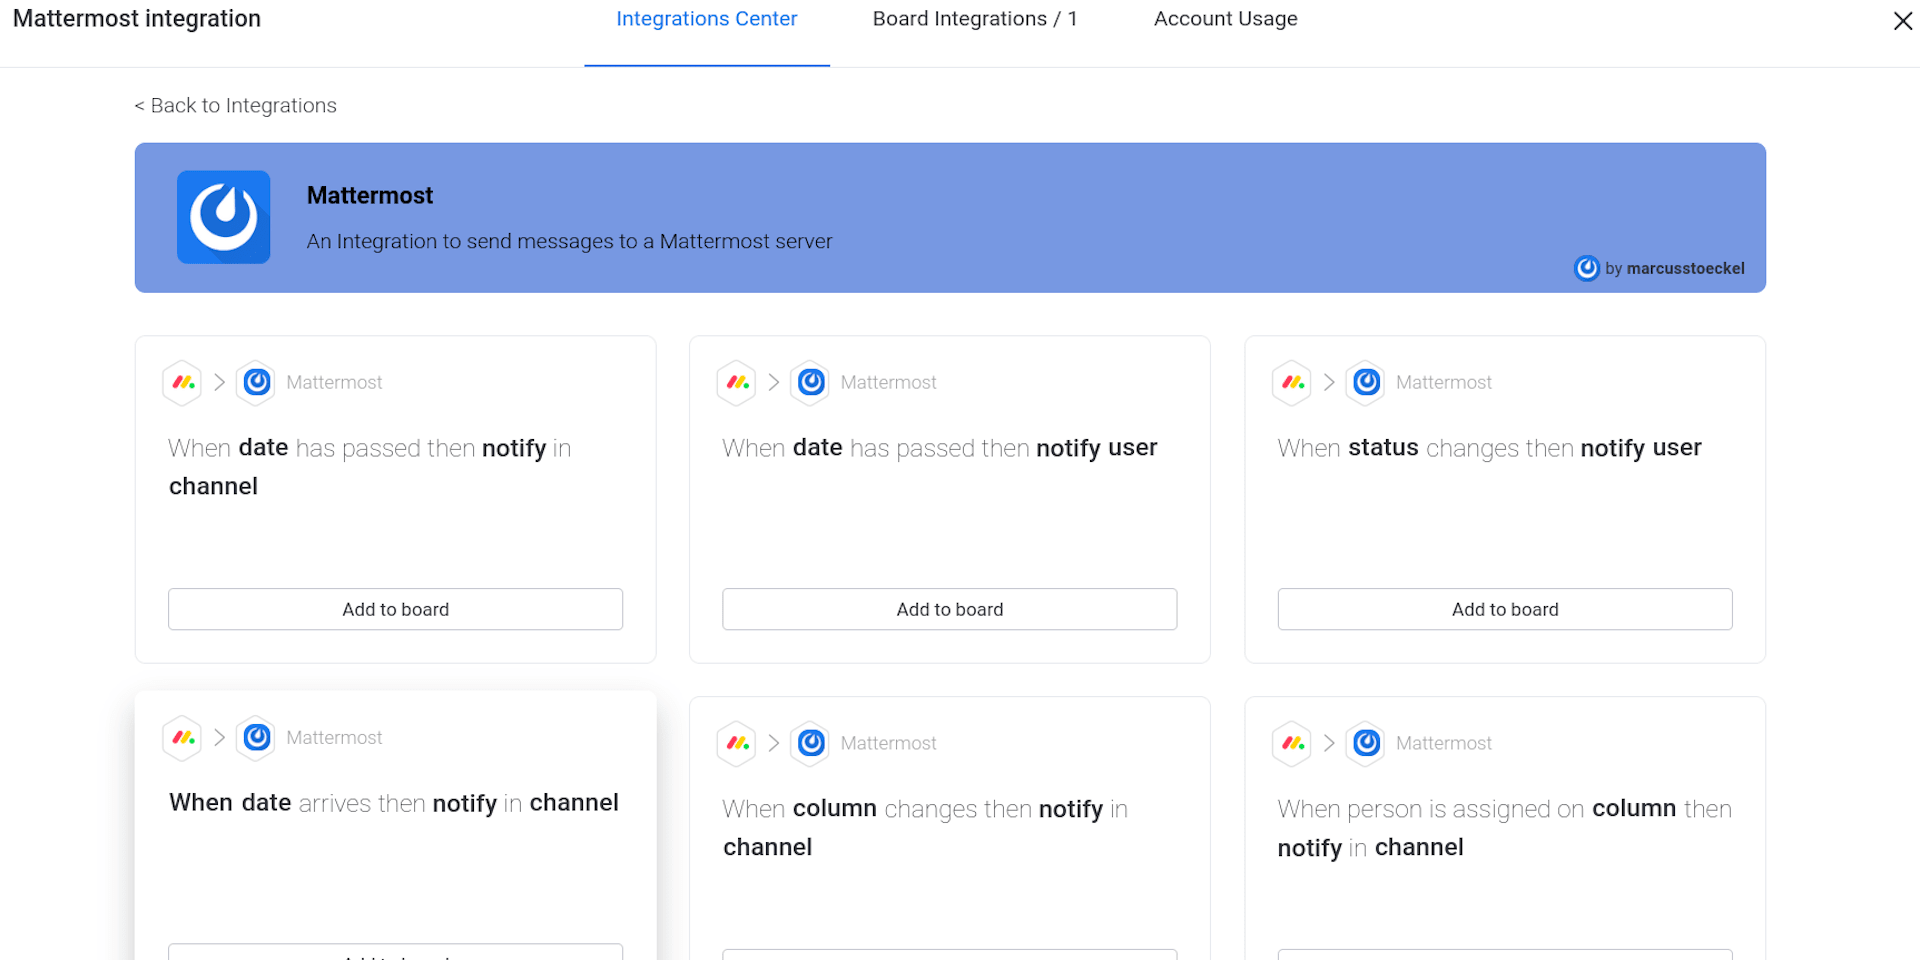Click Mattermost icon in 'column changes' card
1920x960 pixels.
(x=811, y=743)
